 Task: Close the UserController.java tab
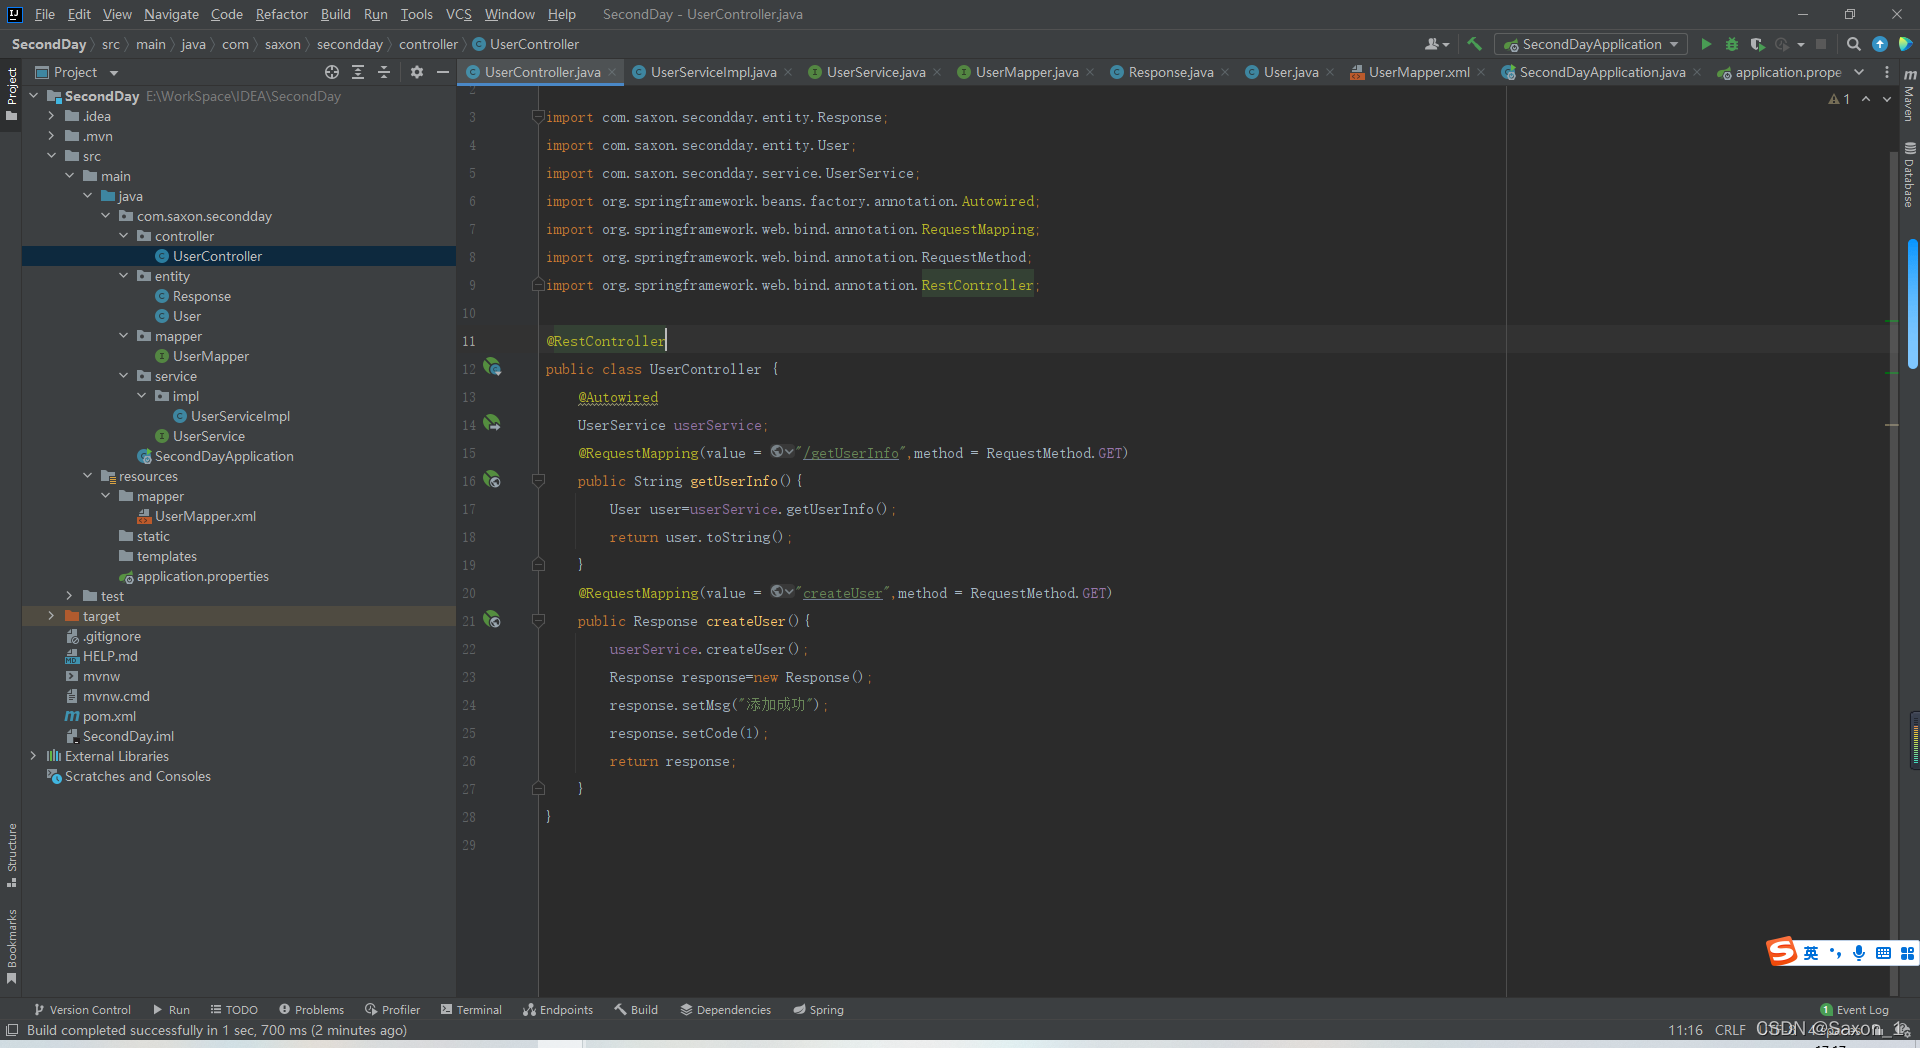click(612, 72)
